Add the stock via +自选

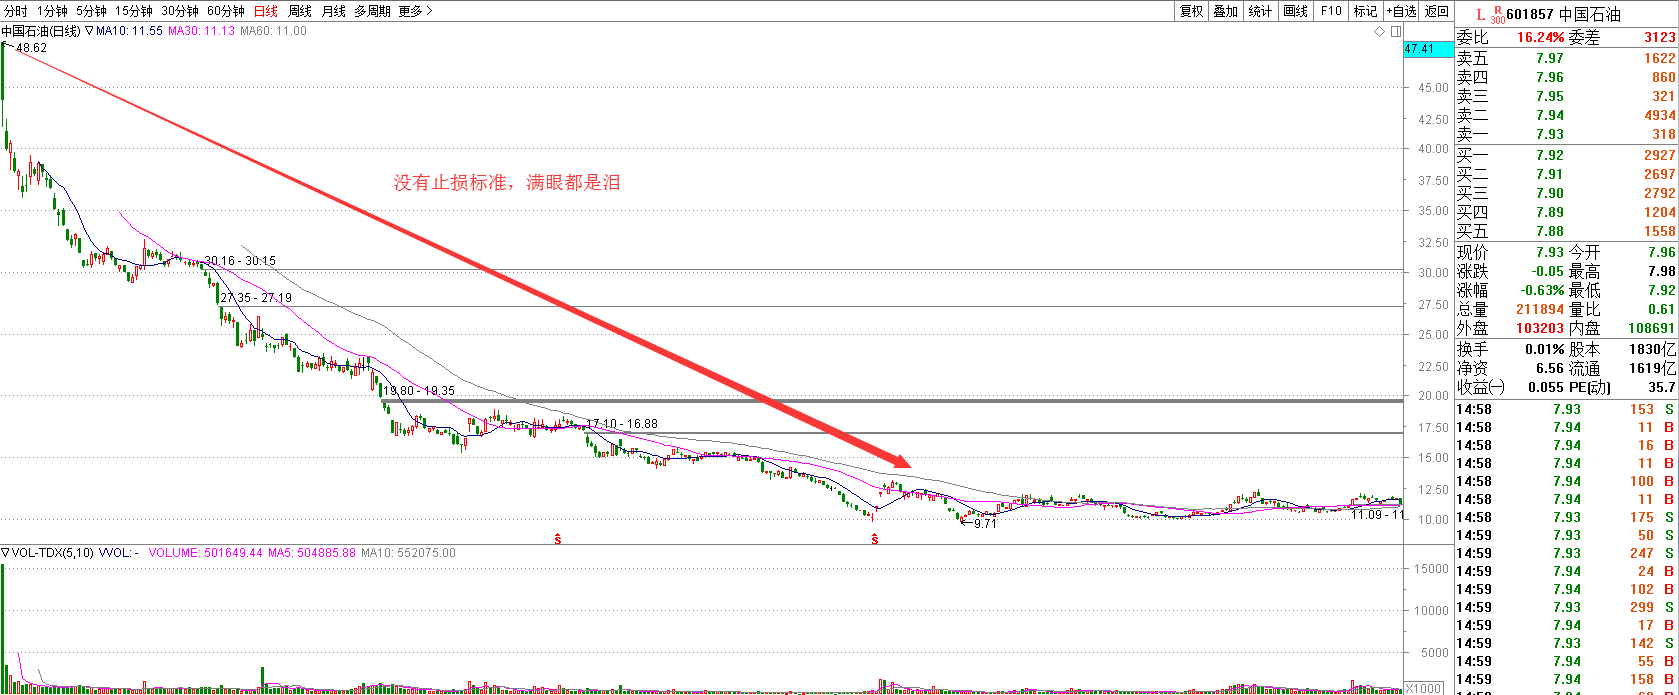1401,11
